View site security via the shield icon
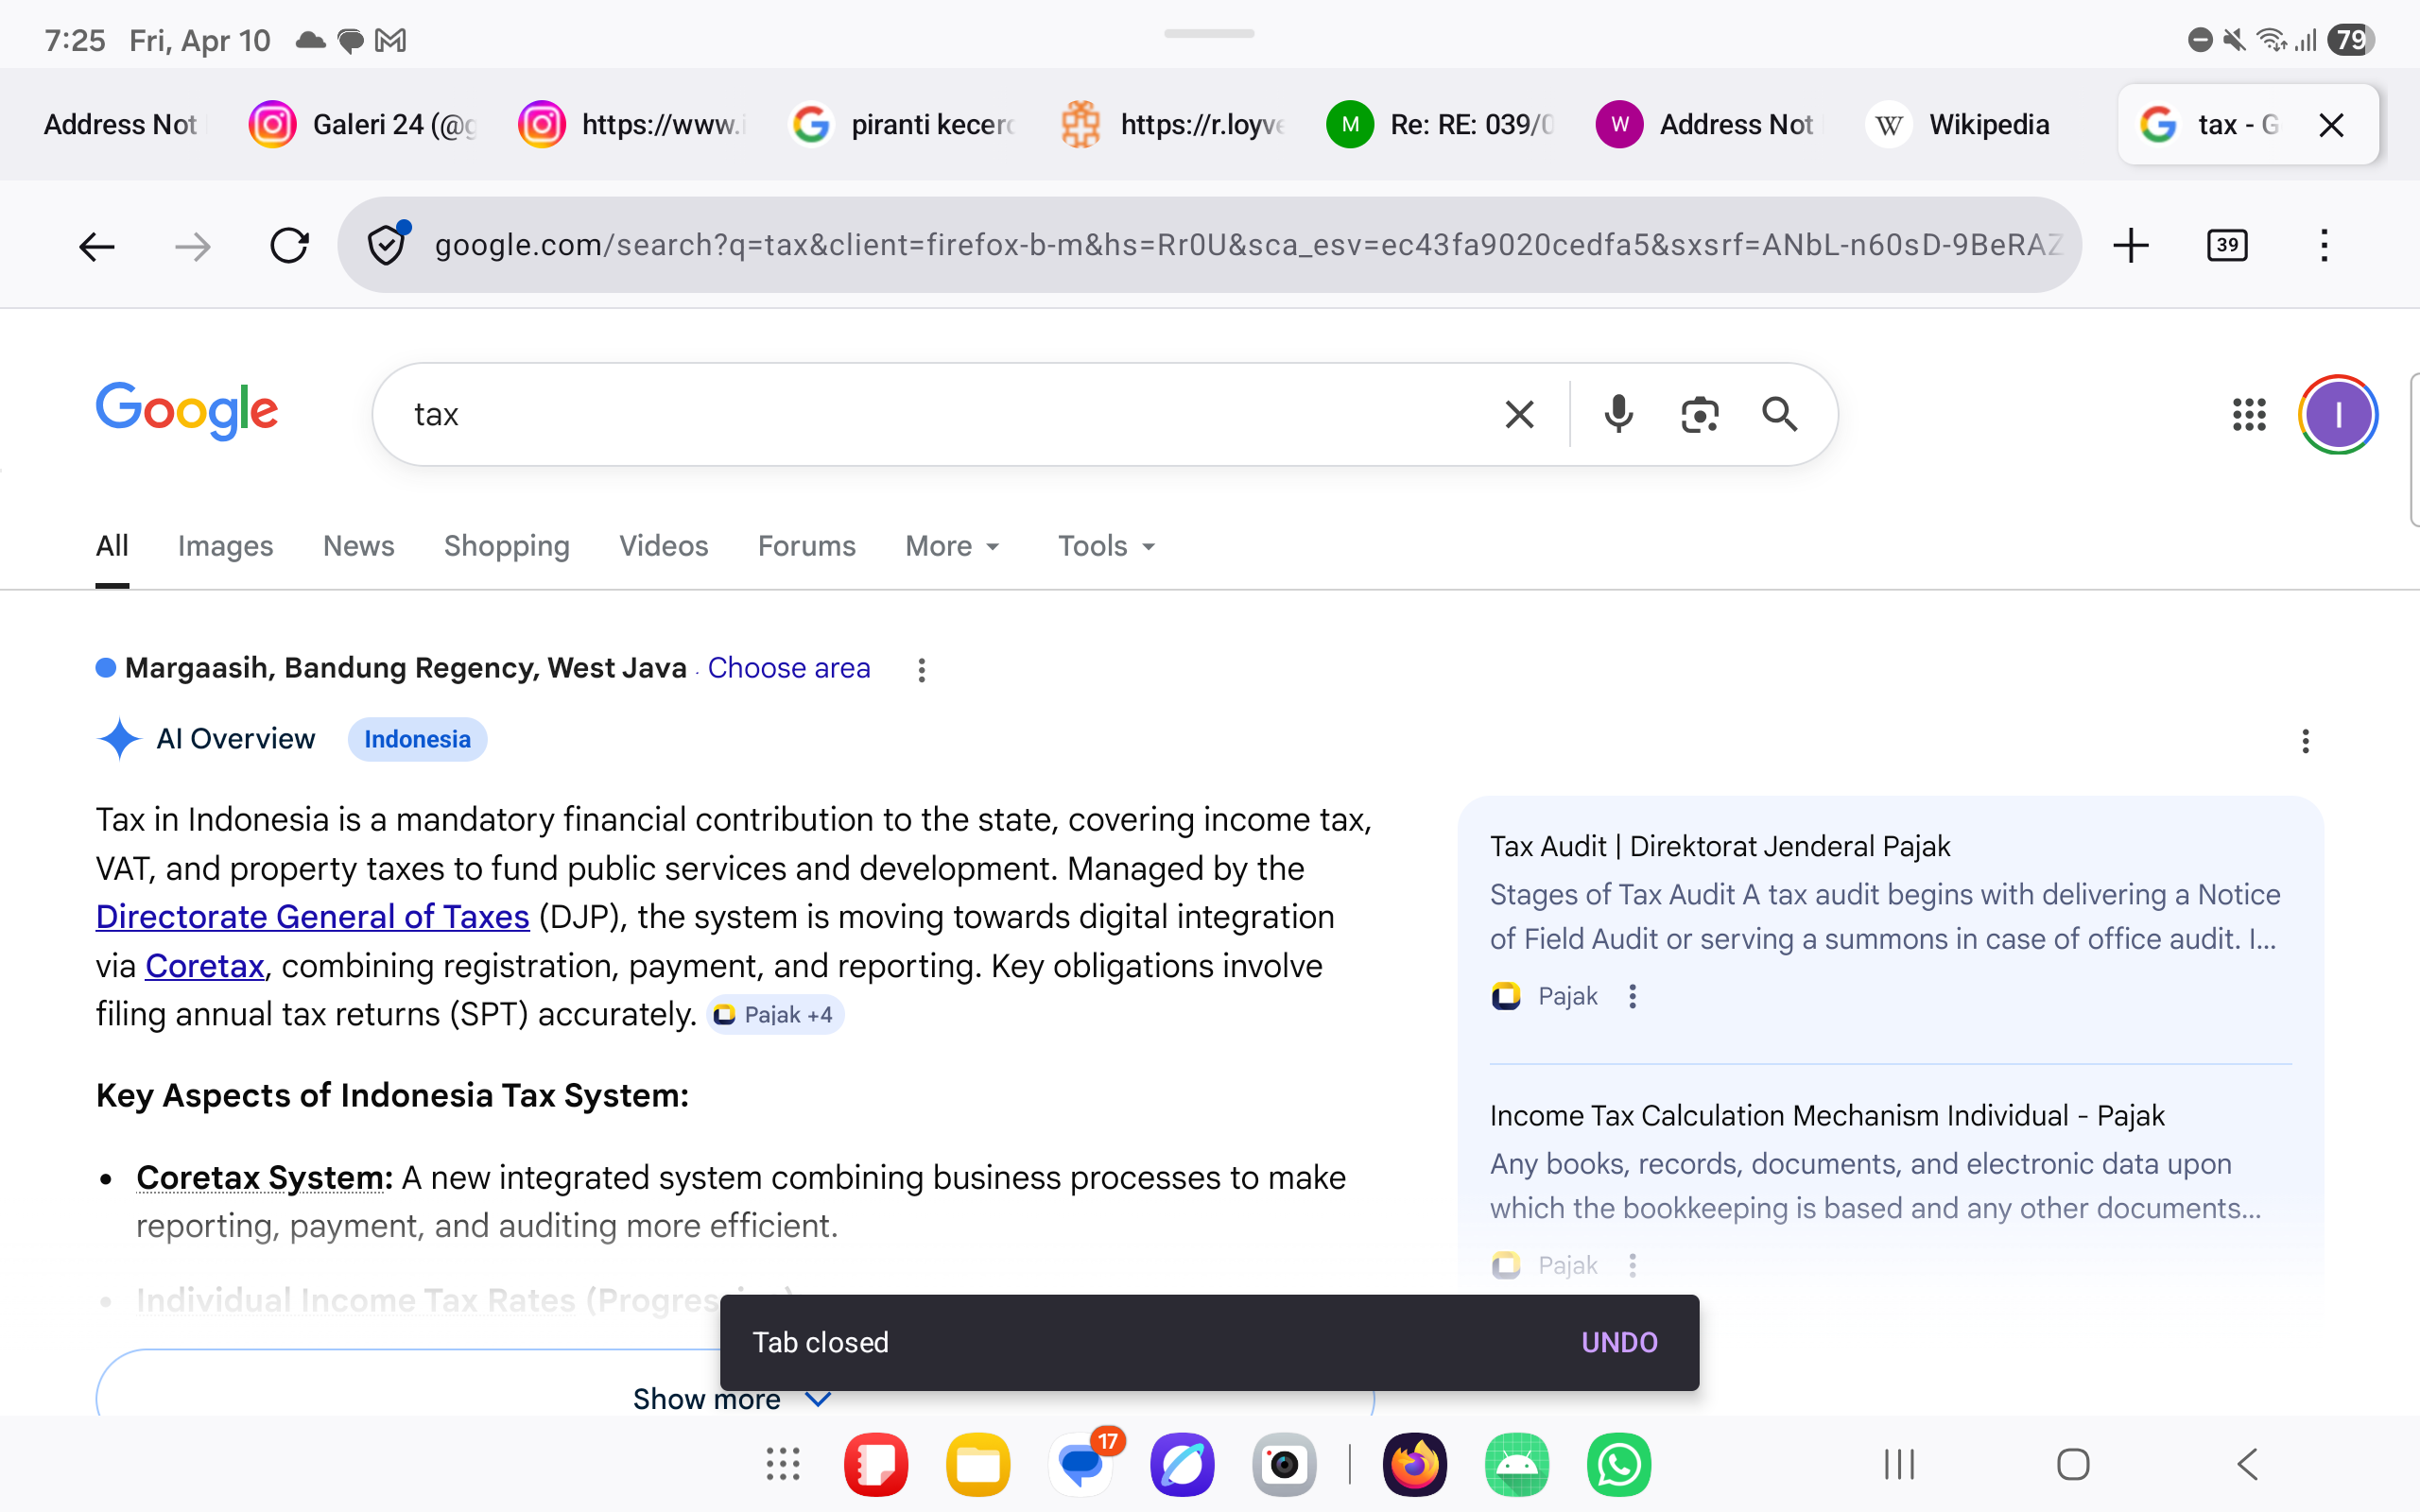 point(386,245)
